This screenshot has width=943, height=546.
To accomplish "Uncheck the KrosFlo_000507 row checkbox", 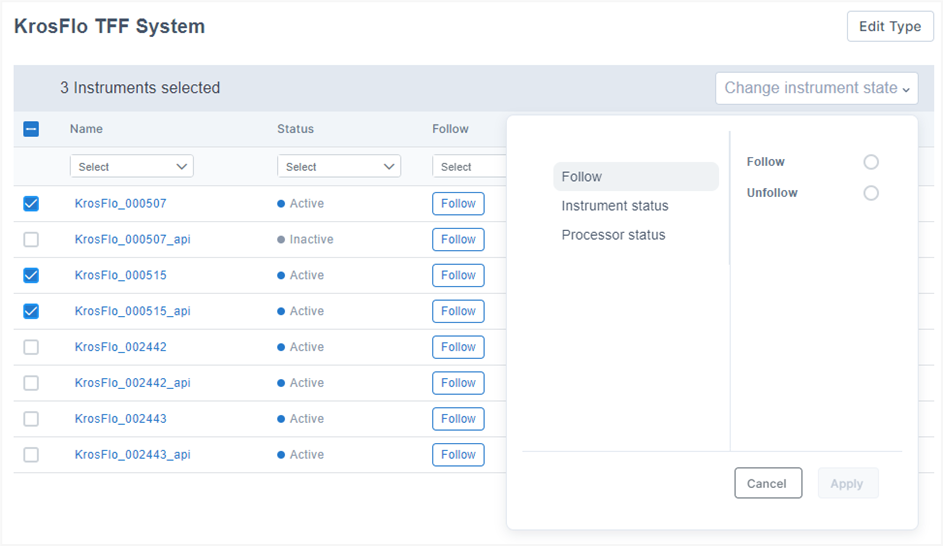I will pos(31,203).
